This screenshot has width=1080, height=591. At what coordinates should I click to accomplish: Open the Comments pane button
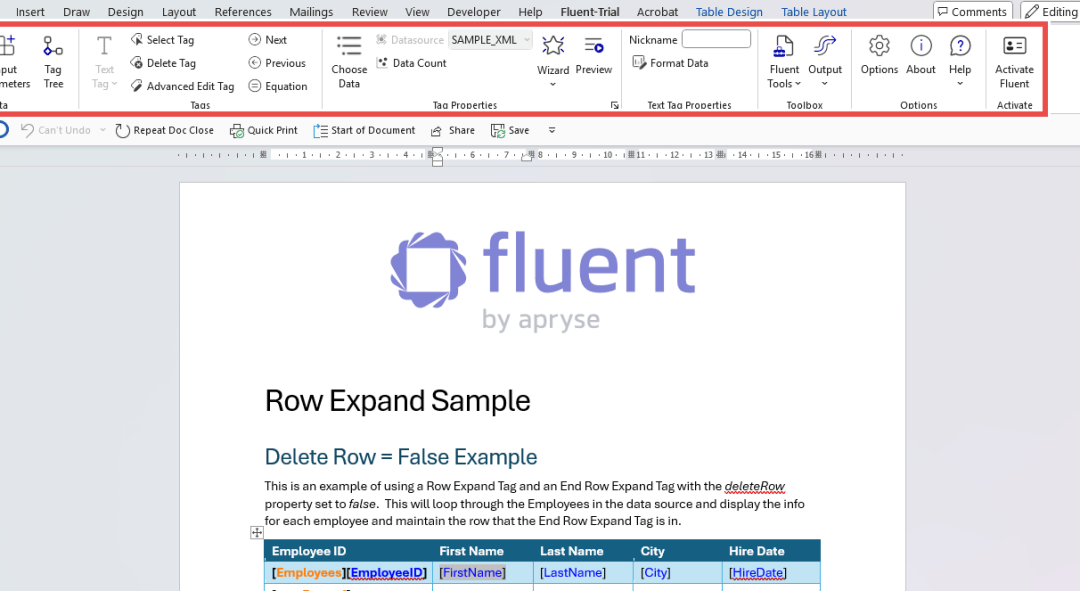(x=973, y=12)
